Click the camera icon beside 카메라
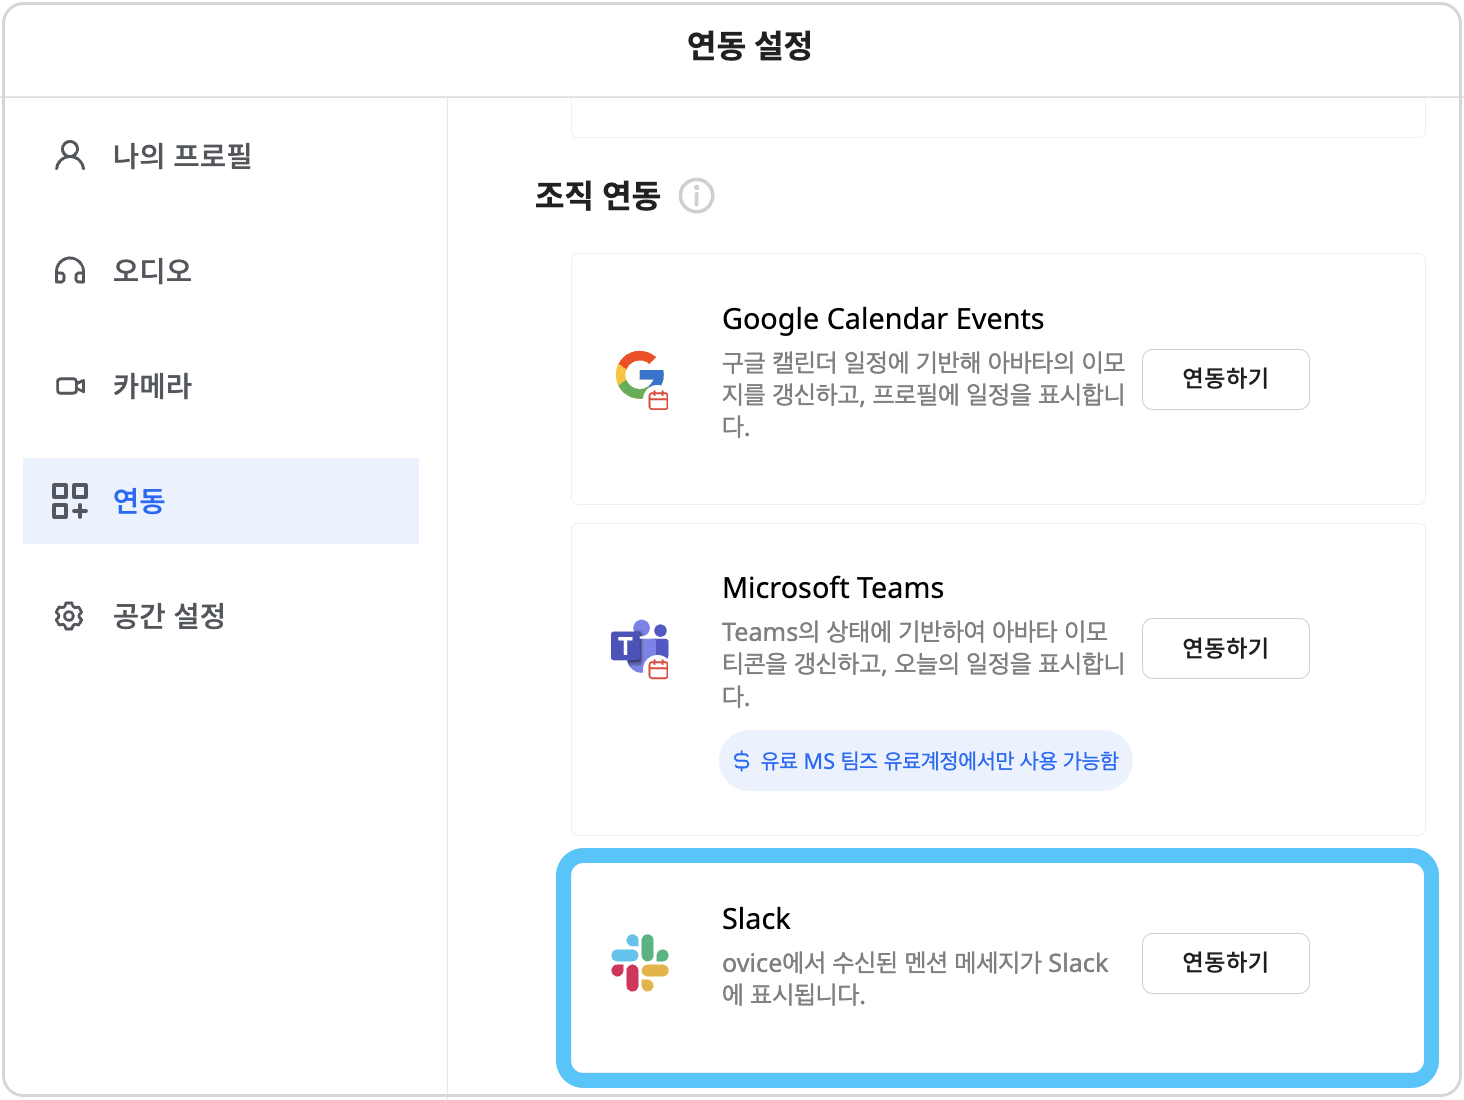Image resolution: width=1464 pixels, height=1100 pixels. coord(68,386)
